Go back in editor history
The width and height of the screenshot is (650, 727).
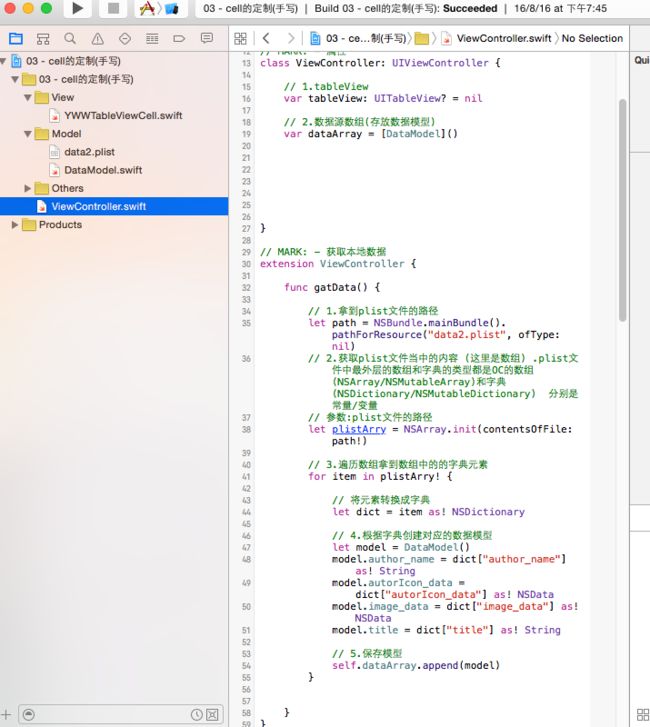(266, 38)
